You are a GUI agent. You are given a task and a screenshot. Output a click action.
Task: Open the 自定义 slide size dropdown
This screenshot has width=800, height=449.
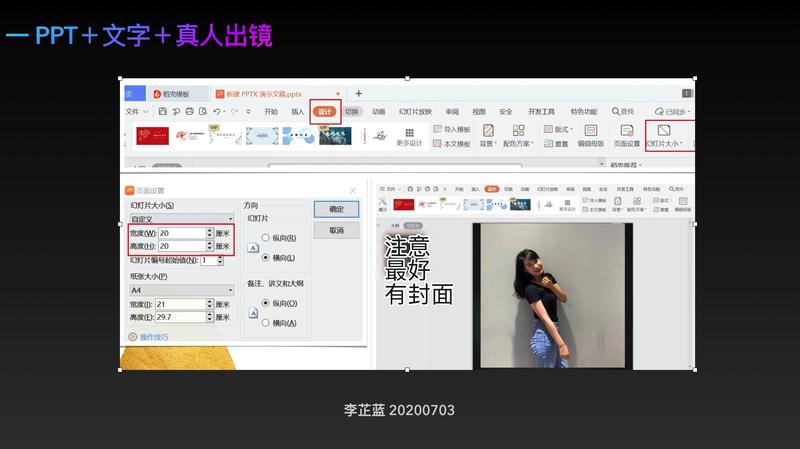(182, 218)
